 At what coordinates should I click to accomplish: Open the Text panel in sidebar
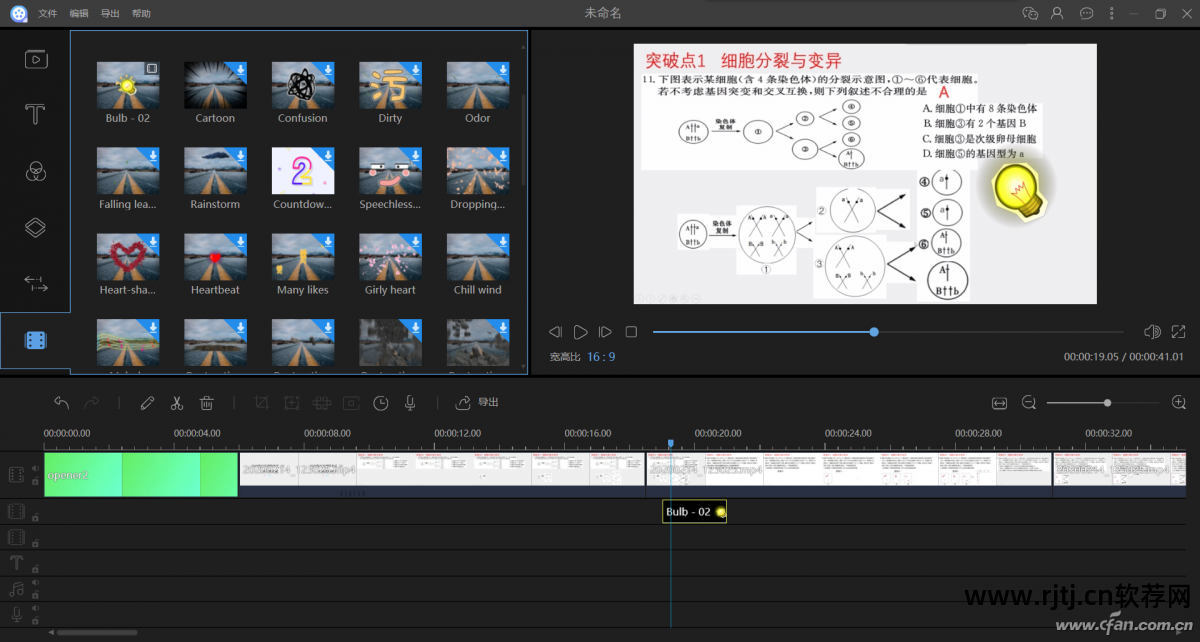pyautogui.click(x=36, y=114)
